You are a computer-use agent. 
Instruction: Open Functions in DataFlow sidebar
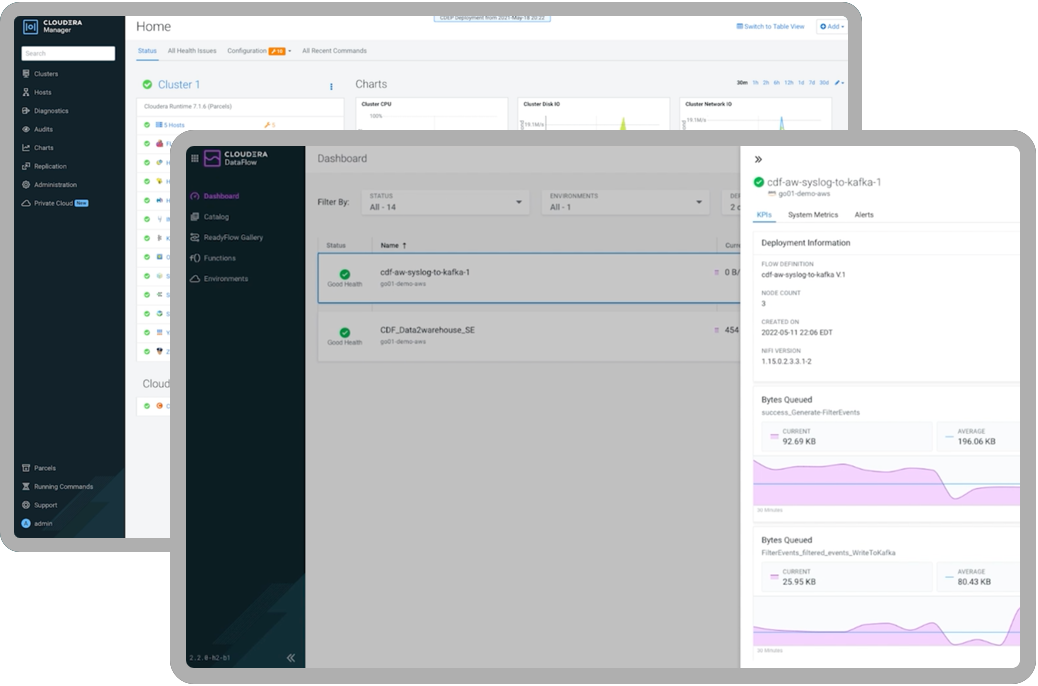212,258
